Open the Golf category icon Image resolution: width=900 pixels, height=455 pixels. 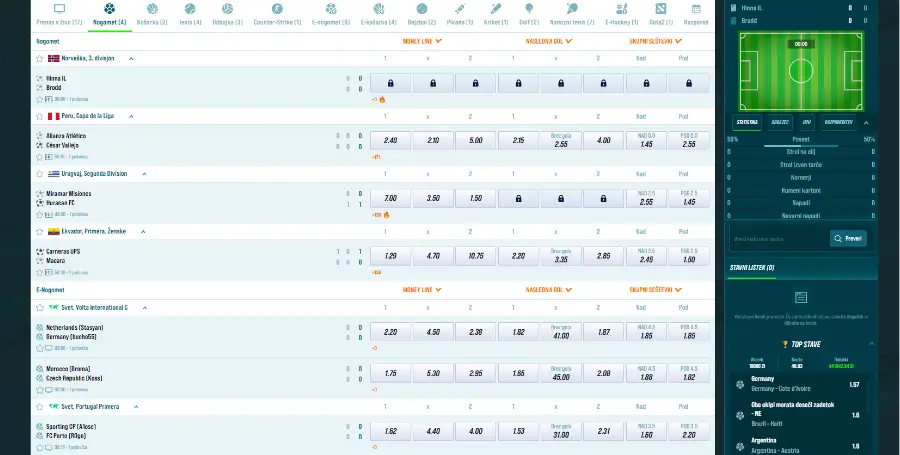[x=529, y=9]
